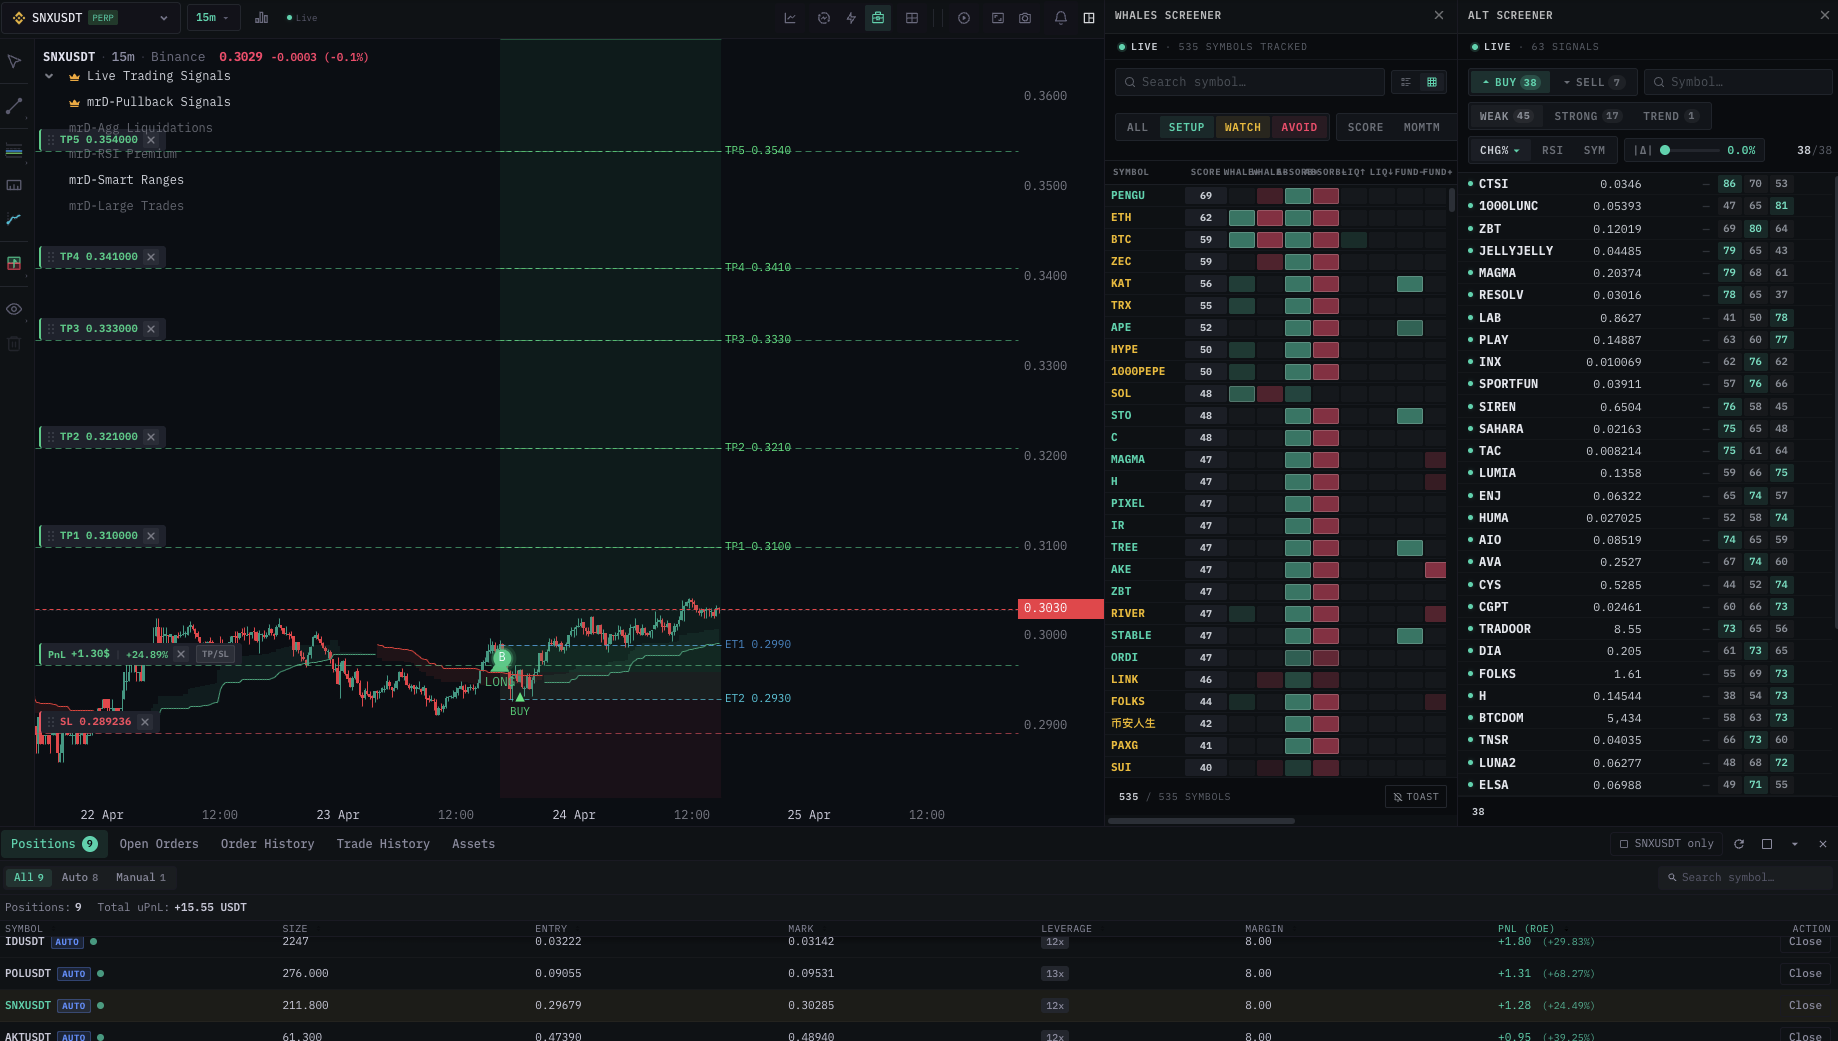Toggle the green briefcase positions icon
Viewport: 1838px width, 1041px height.
point(878,18)
